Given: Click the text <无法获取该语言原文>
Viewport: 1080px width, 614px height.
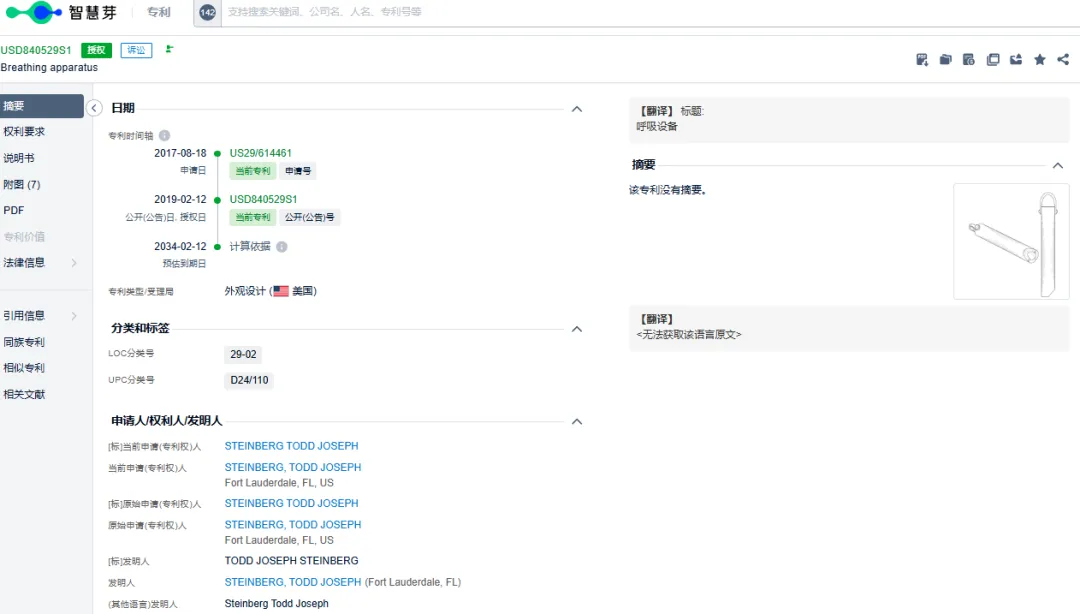Looking at the screenshot, I should click(689, 335).
